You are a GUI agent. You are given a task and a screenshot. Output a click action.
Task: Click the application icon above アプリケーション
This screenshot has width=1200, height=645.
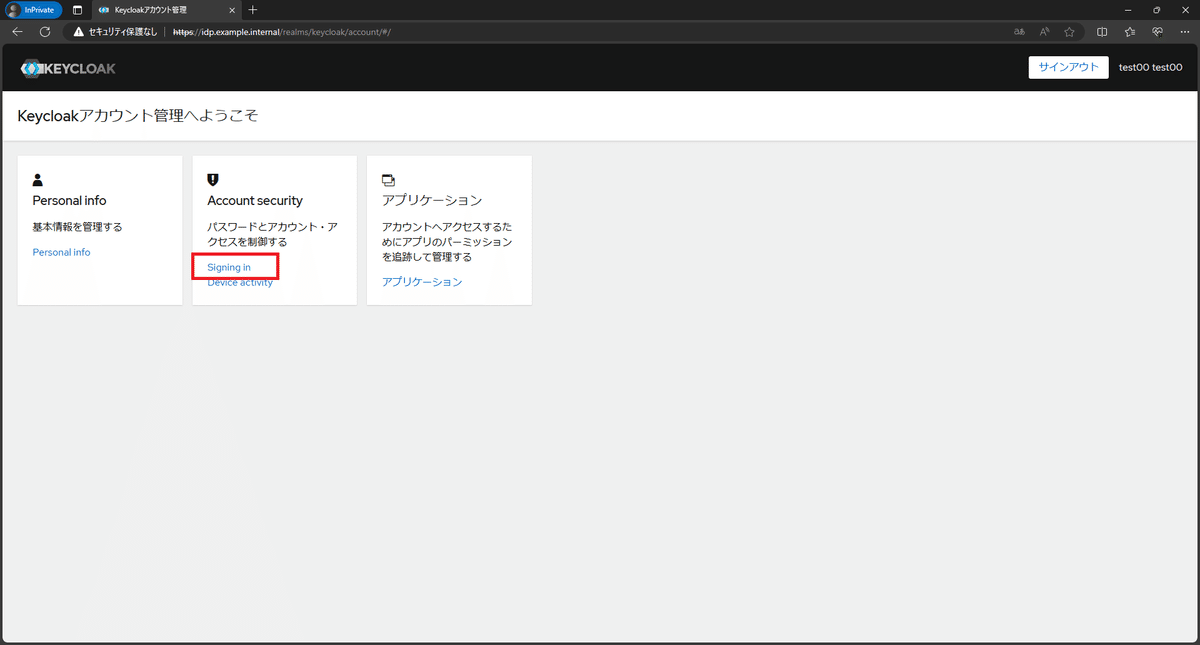tap(388, 179)
